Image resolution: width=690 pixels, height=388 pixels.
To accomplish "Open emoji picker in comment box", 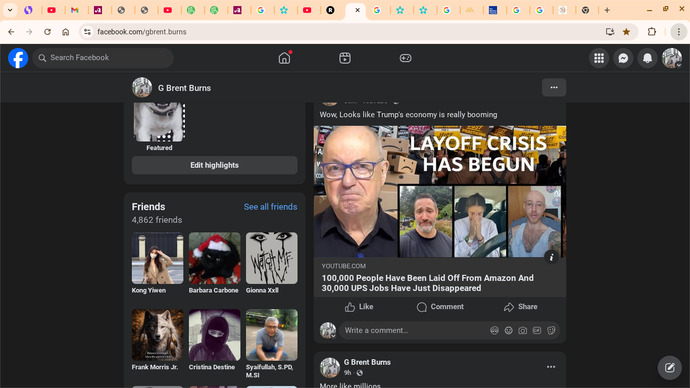I will pos(508,330).
